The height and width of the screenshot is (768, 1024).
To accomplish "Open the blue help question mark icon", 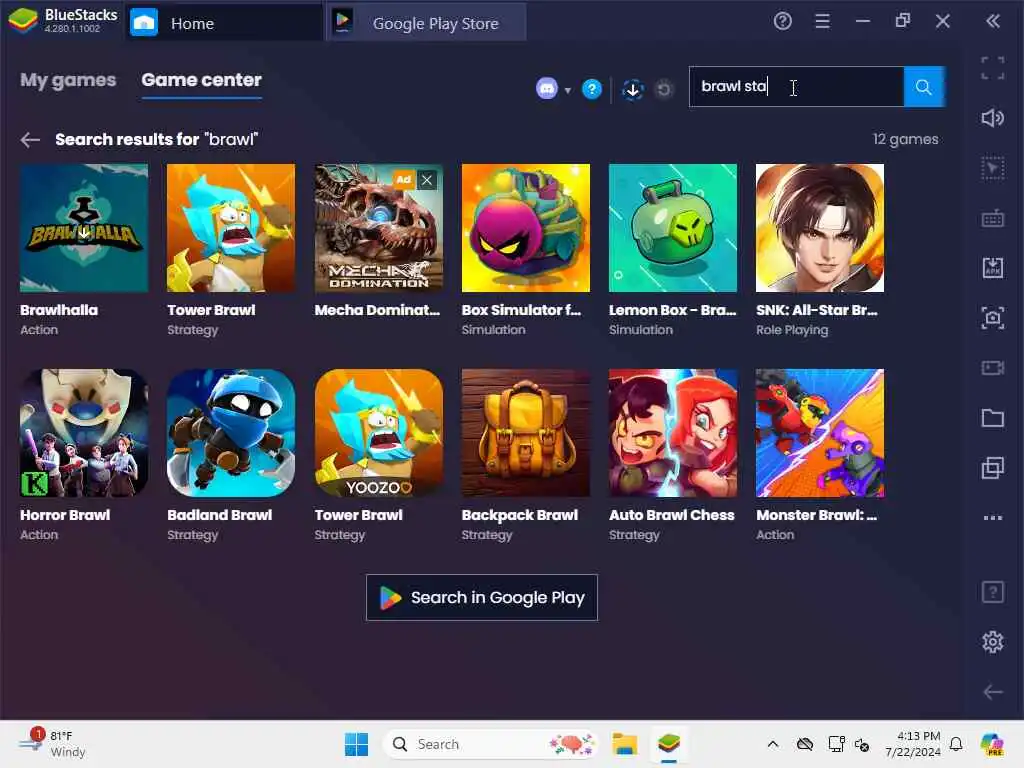I will [x=592, y=88].
